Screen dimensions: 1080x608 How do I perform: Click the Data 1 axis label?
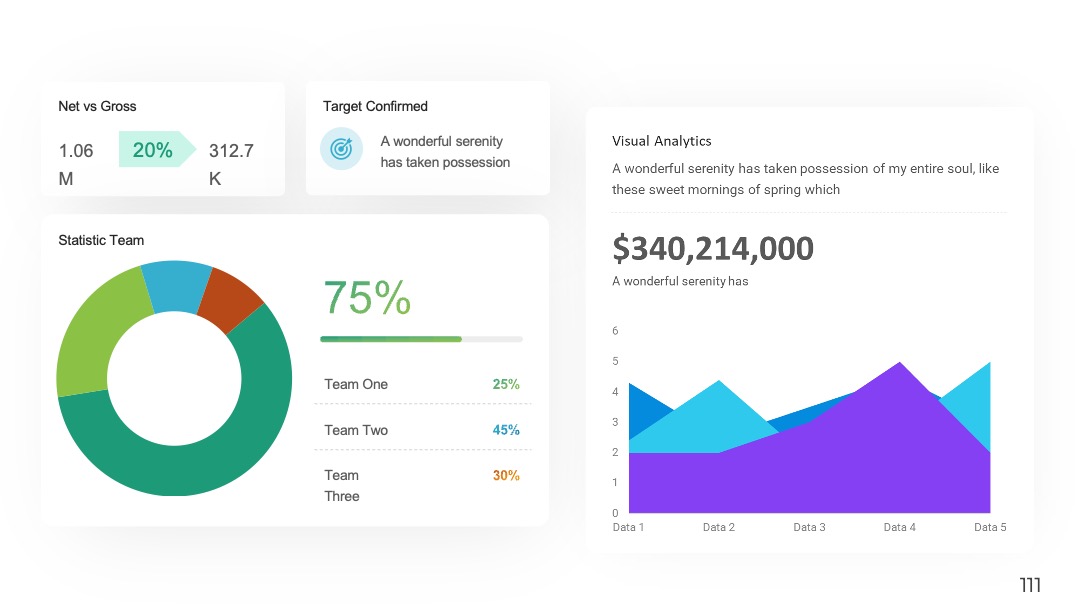628,527
